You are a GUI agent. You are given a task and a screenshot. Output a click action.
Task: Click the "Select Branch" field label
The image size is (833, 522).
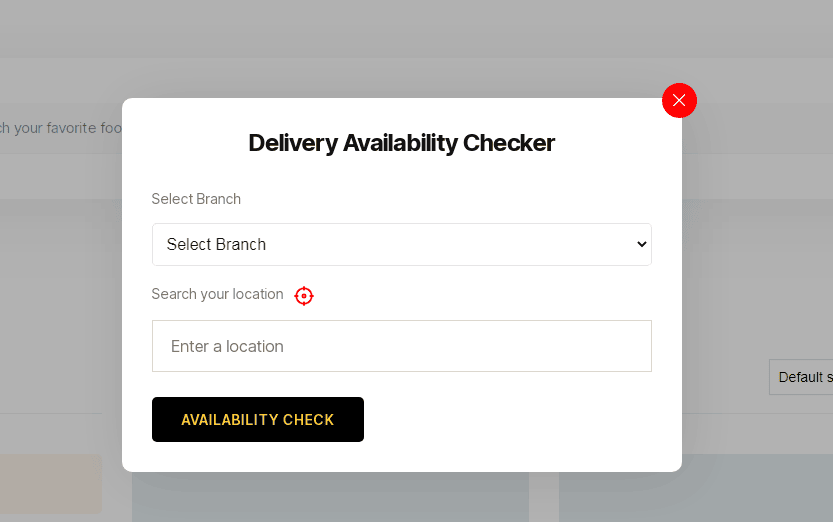pos(196,199)
